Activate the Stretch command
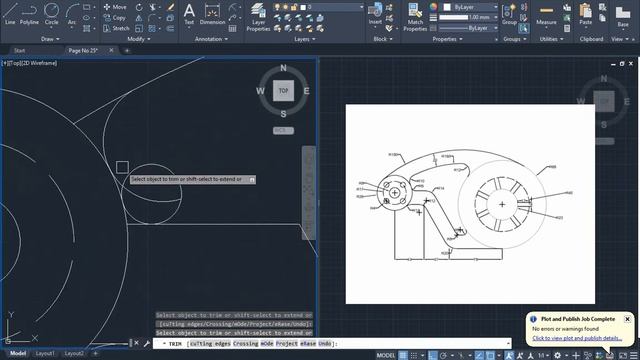Screen dimensions: 640x360 (x=116, y=28)
